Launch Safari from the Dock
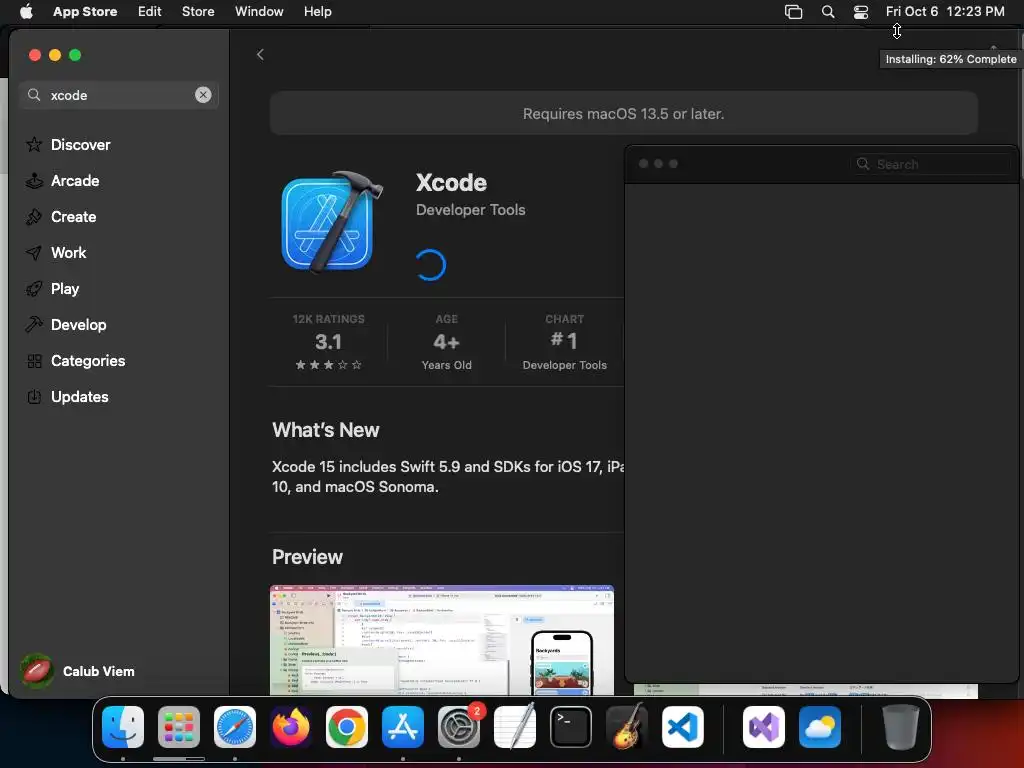 click(x=235, y=727)
